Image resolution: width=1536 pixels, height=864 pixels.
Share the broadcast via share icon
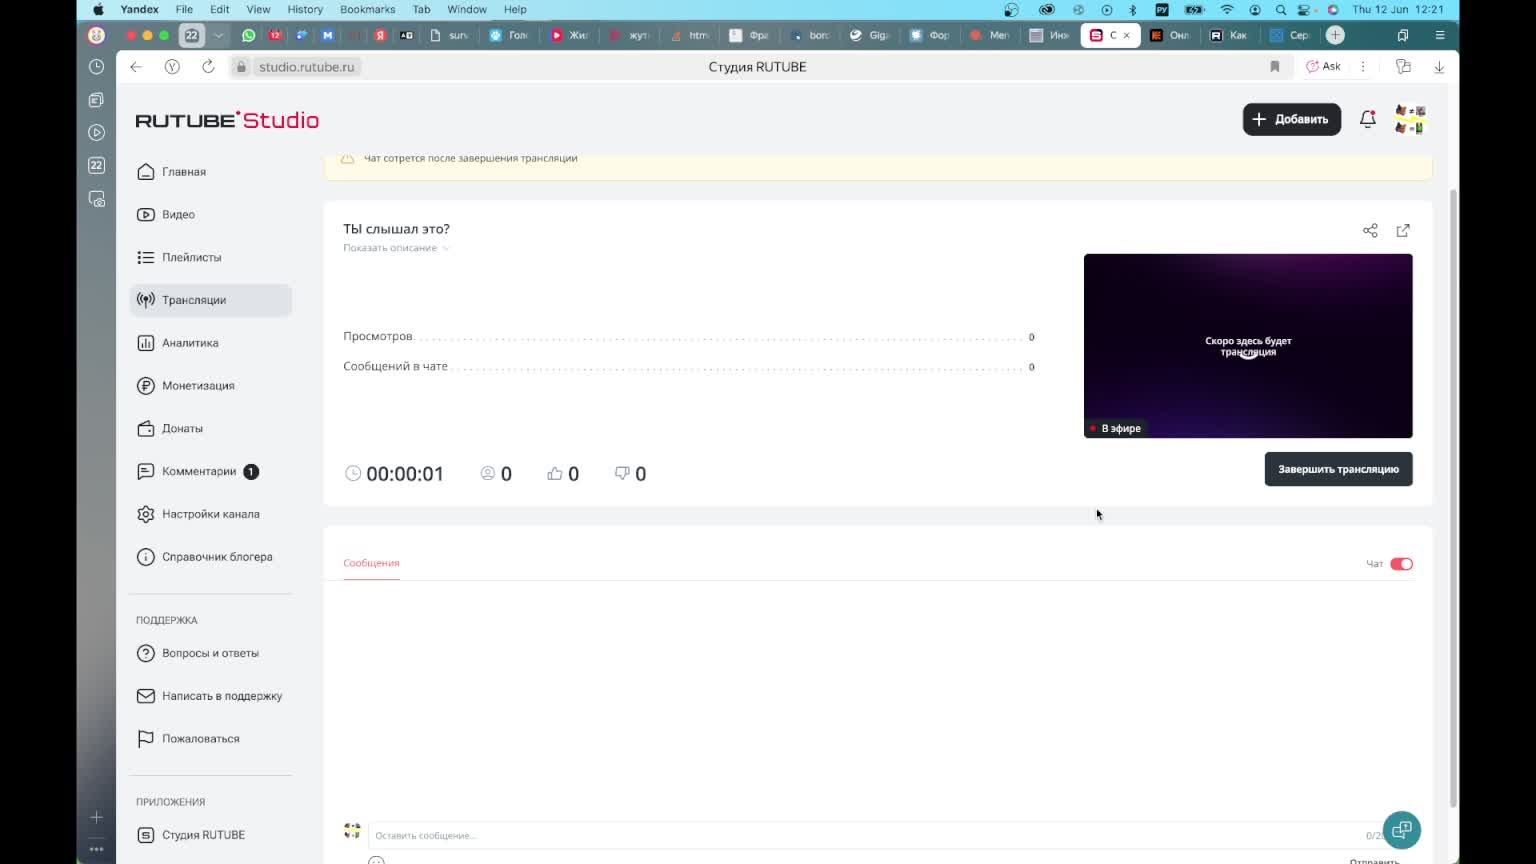[x=1370, y=230]
